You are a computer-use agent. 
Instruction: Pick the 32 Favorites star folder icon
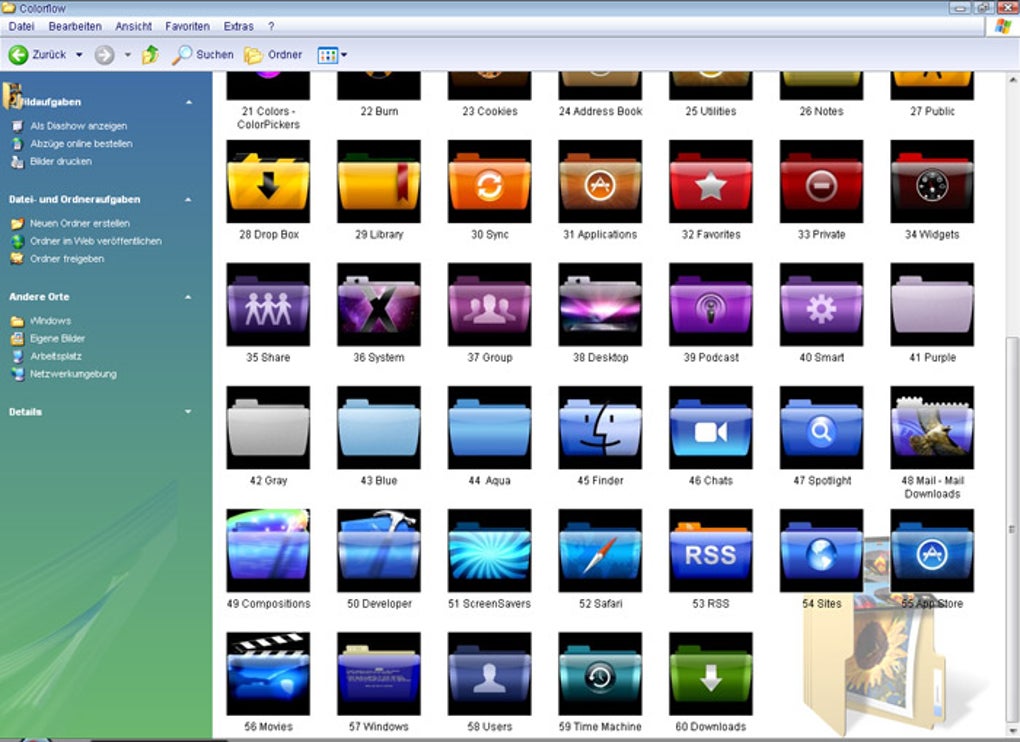(x=710, y=181)
